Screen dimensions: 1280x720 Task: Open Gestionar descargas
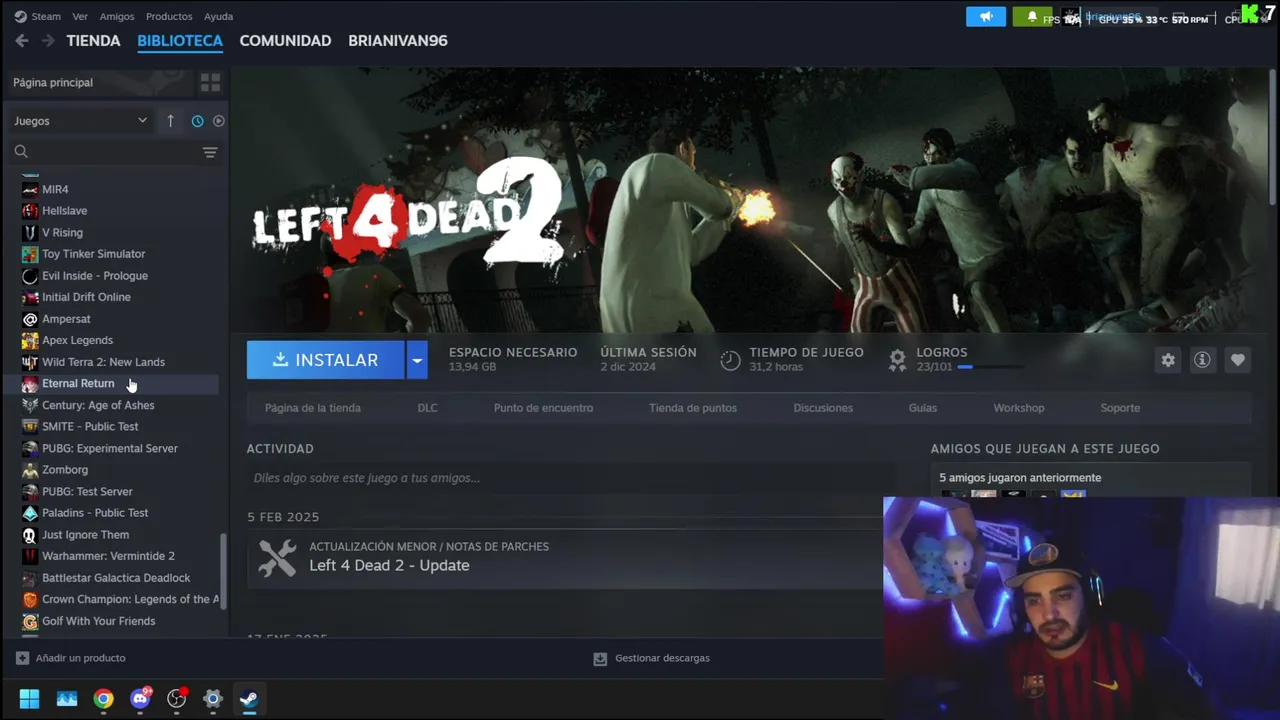pos(651,658)
